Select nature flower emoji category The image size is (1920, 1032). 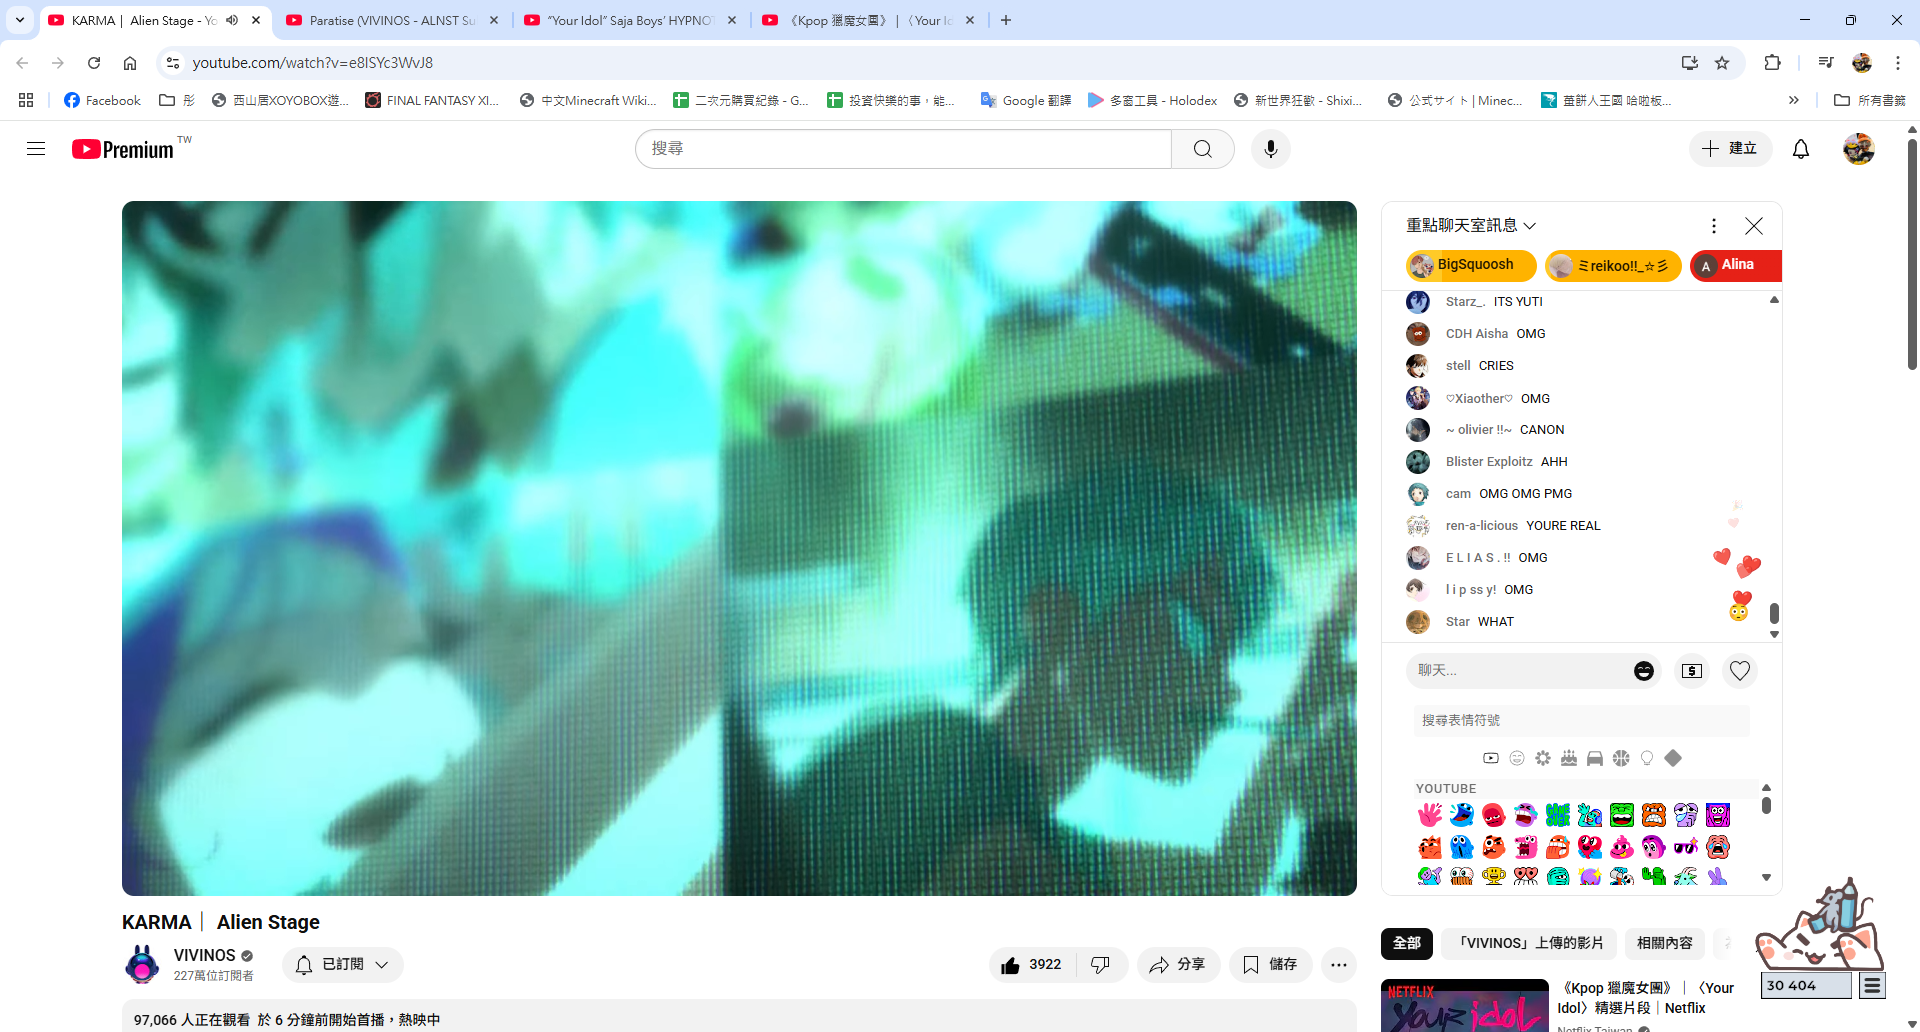coord(1543,758)
